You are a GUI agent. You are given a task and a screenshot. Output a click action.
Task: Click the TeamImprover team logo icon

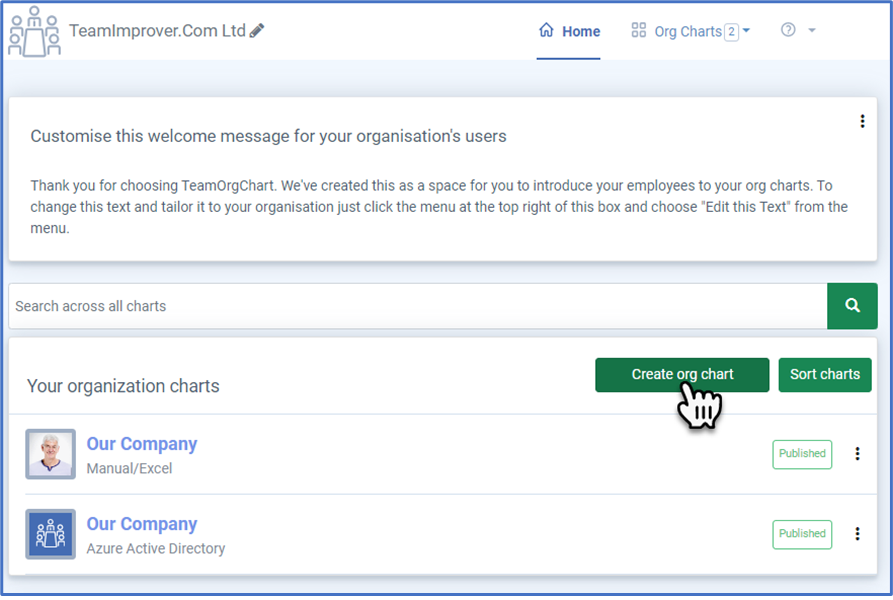pos(34,31)
